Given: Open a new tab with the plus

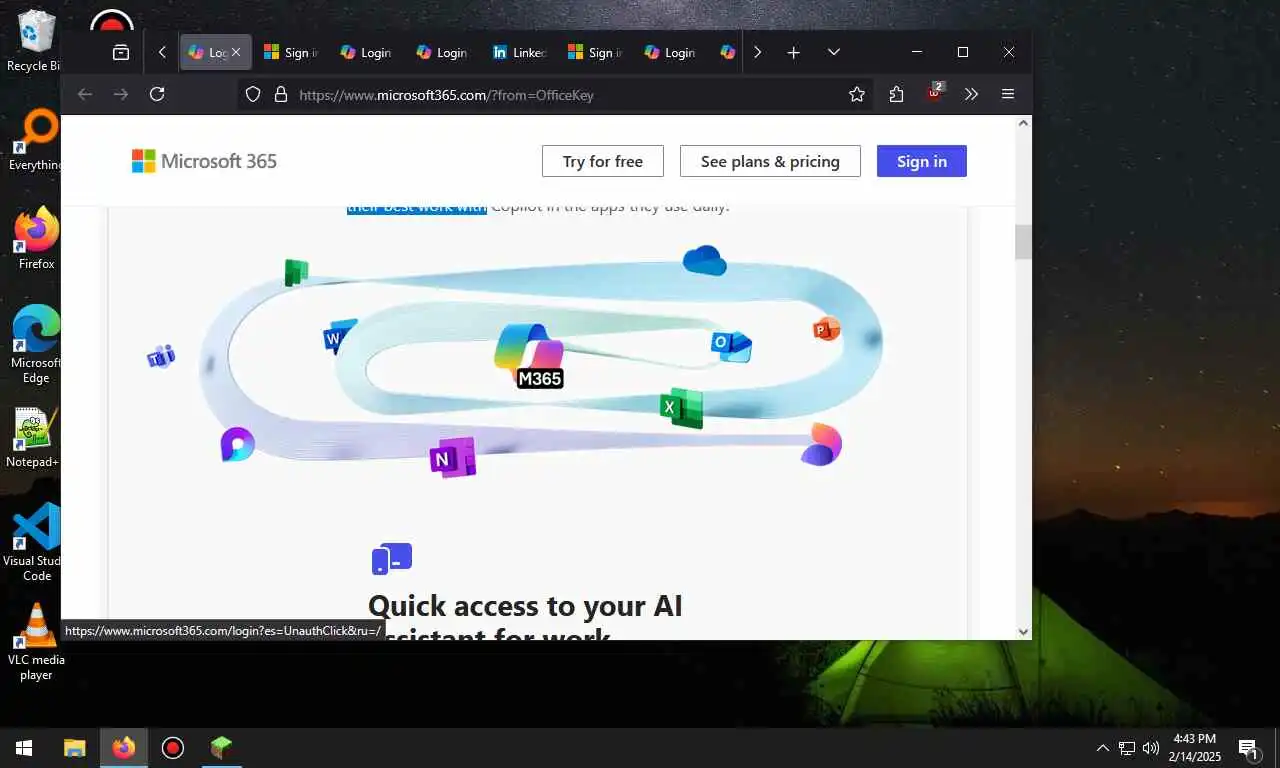Looking at the screenshot, I should pos(794,53).
